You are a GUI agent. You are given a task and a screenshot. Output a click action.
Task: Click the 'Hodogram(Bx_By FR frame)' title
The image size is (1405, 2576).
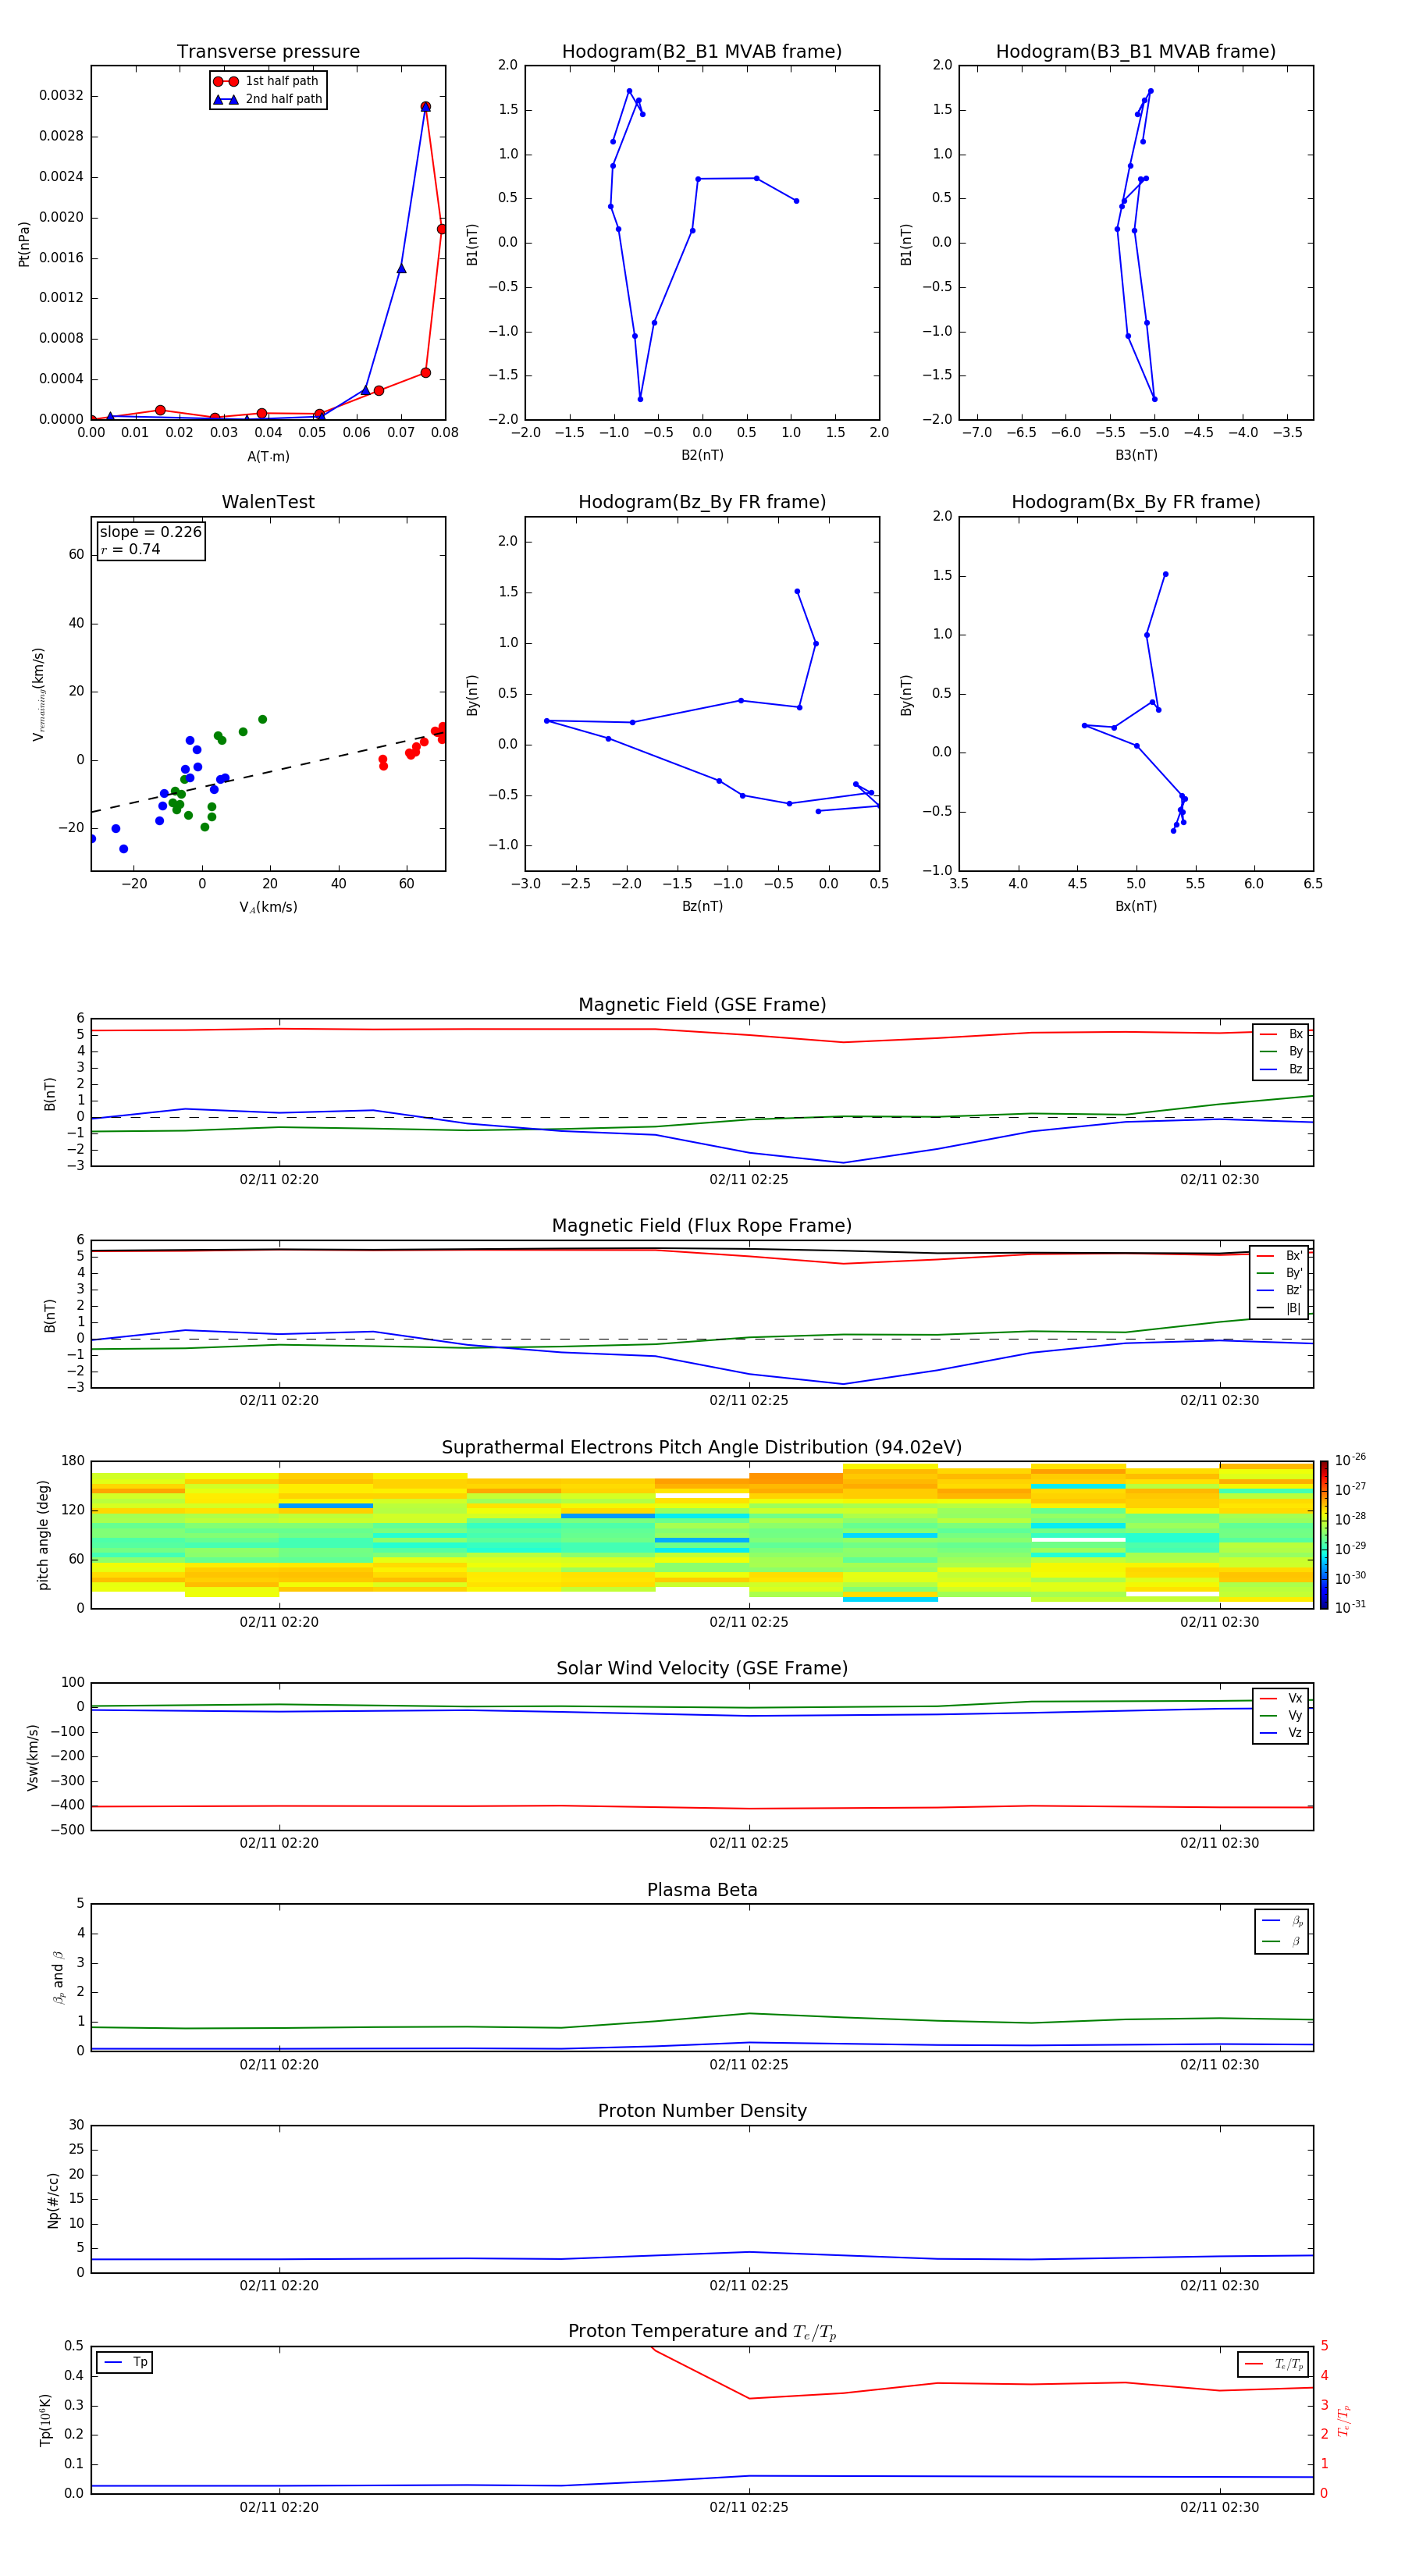[1136, 502]
